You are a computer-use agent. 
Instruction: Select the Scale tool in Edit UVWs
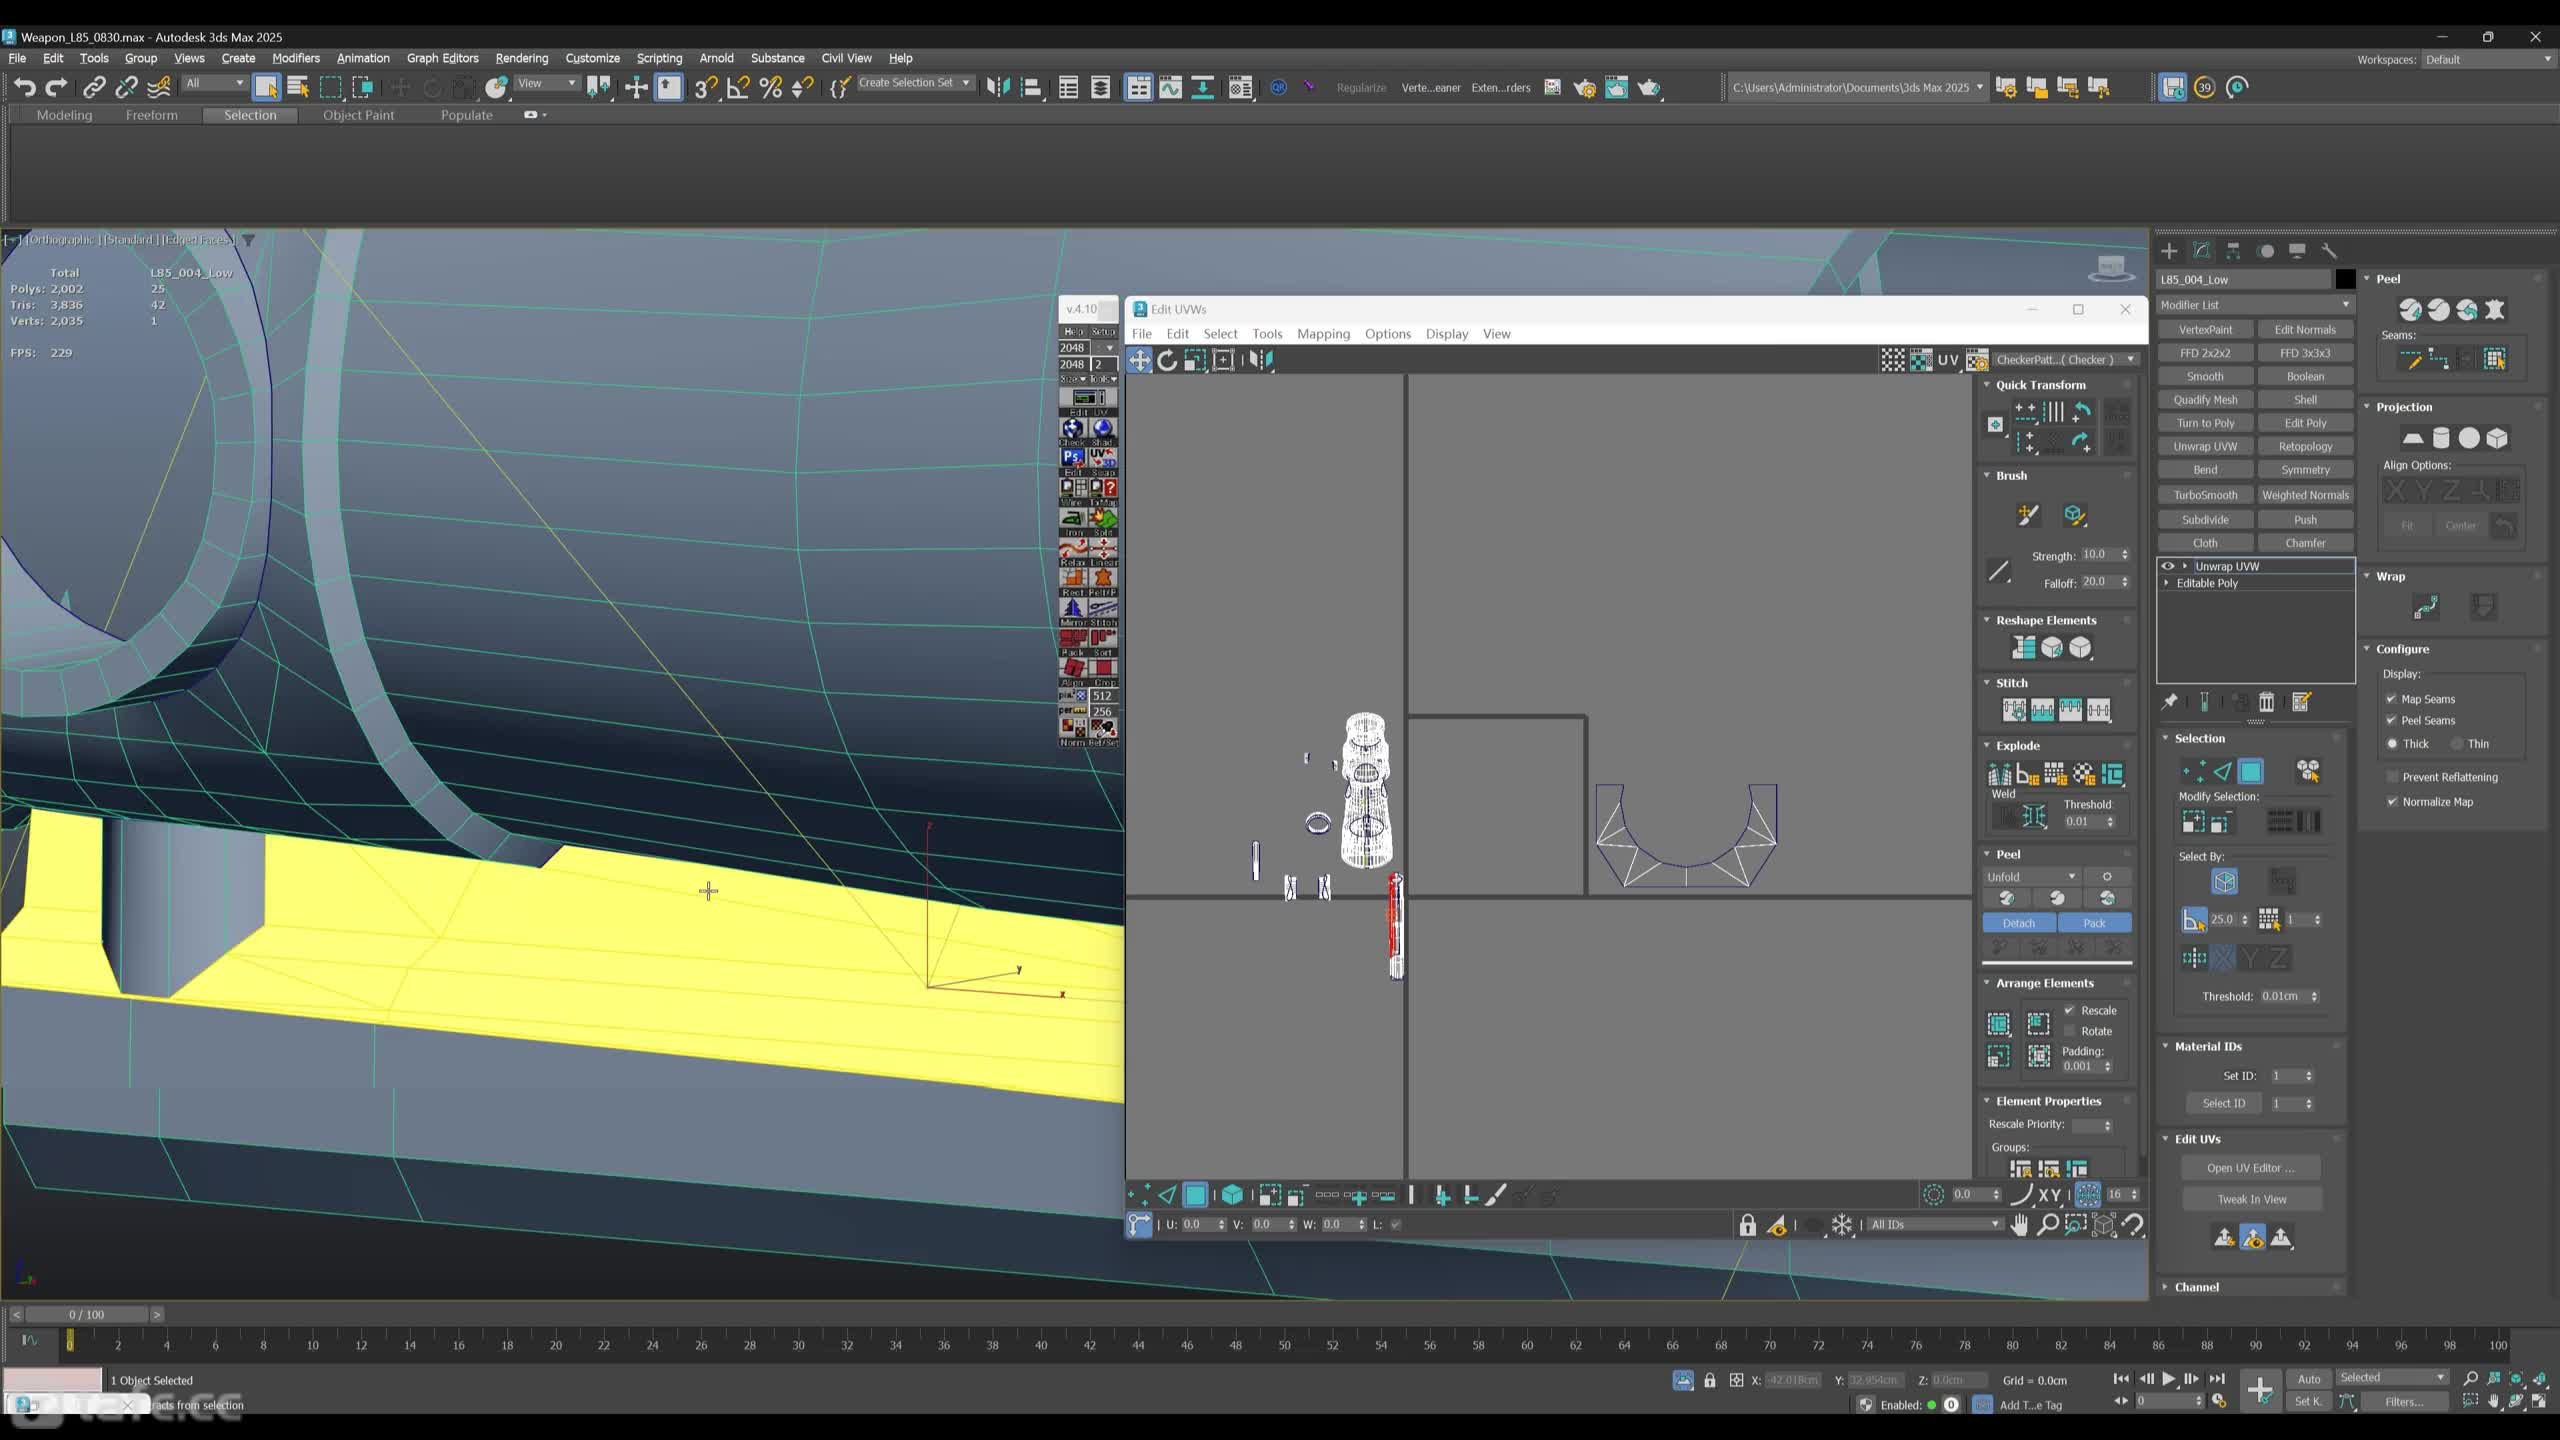click(1195, 360)
